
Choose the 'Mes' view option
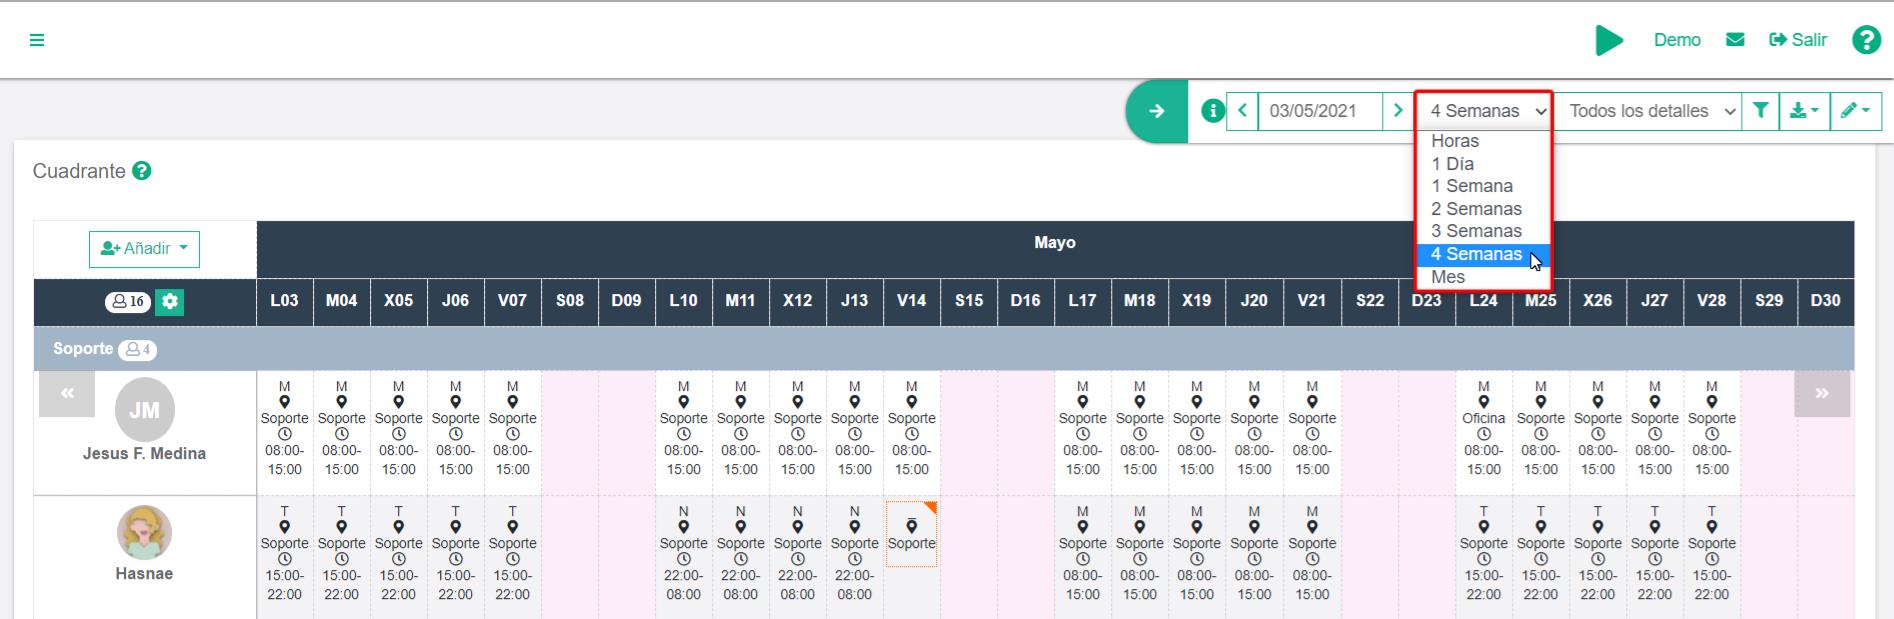point(1447,277)
